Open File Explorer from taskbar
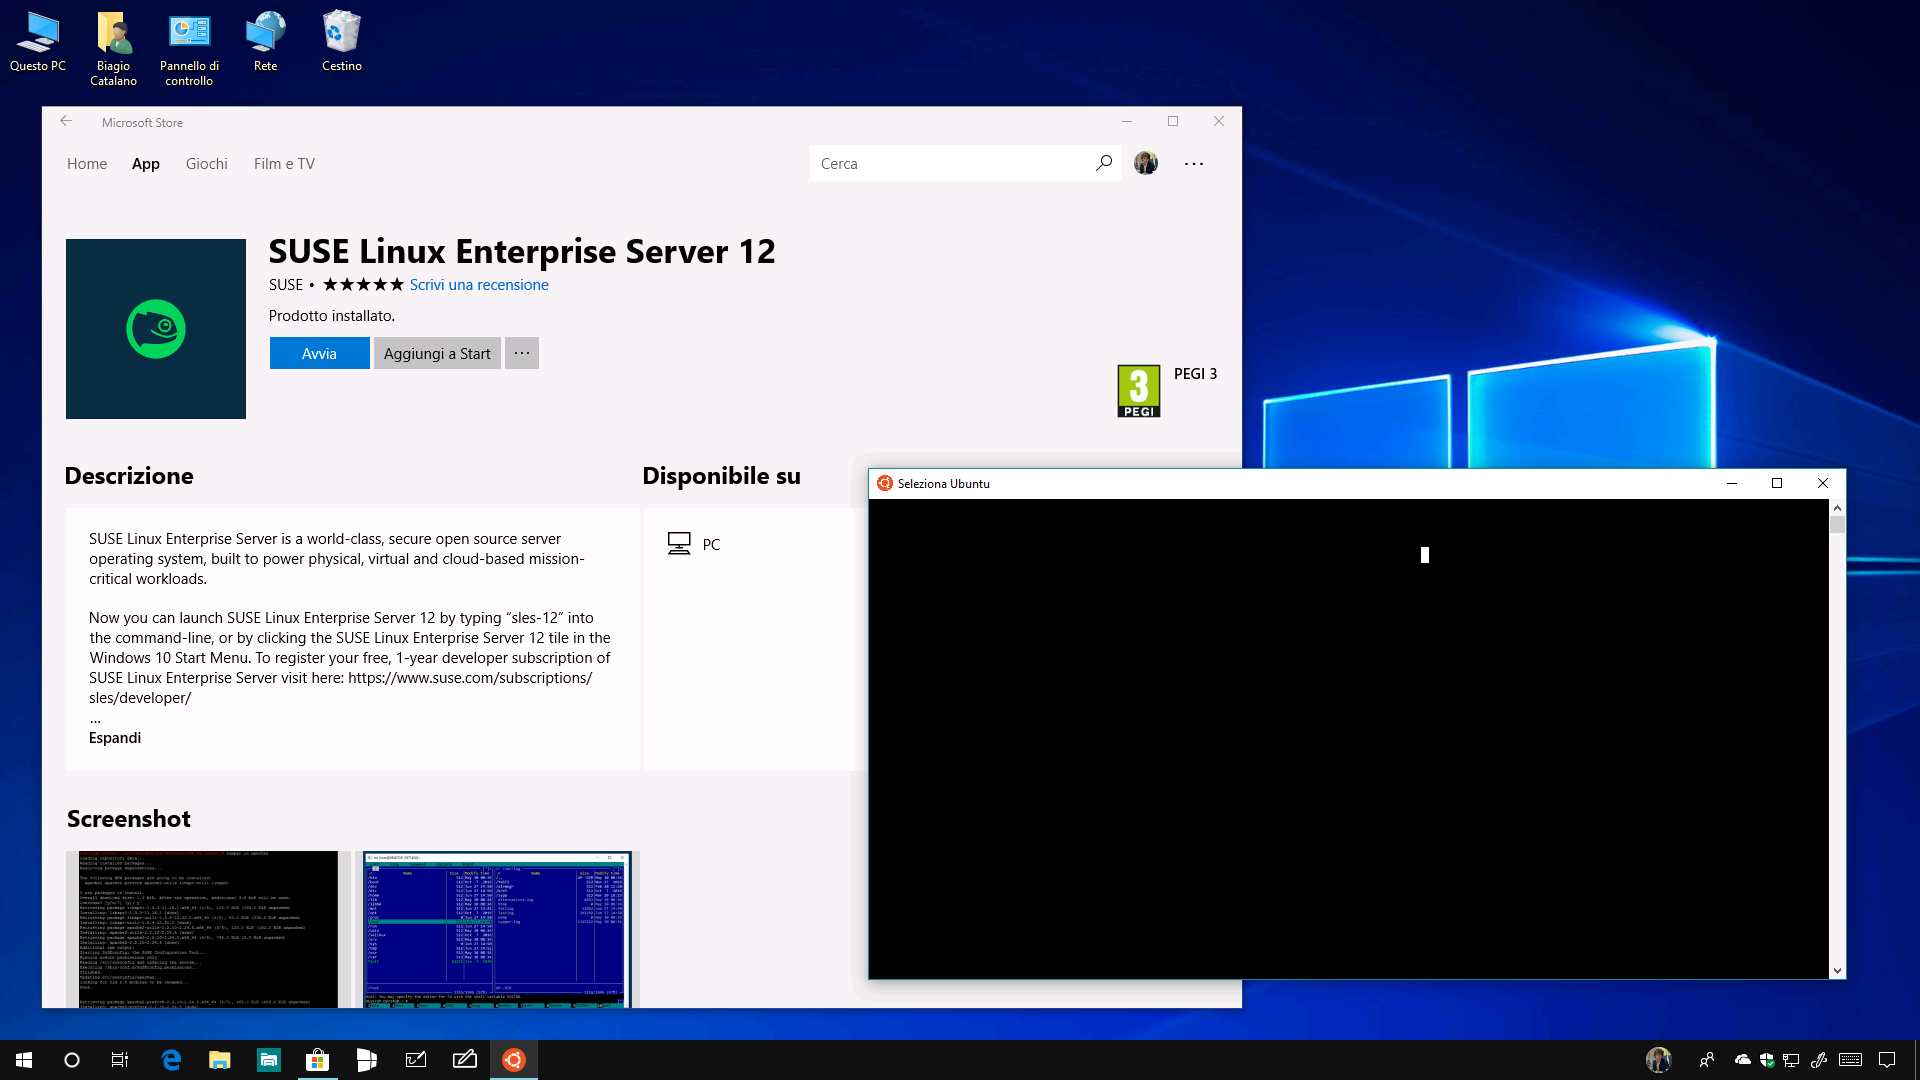Viewport: 1920px width, 1080px height. [220, 1060]
